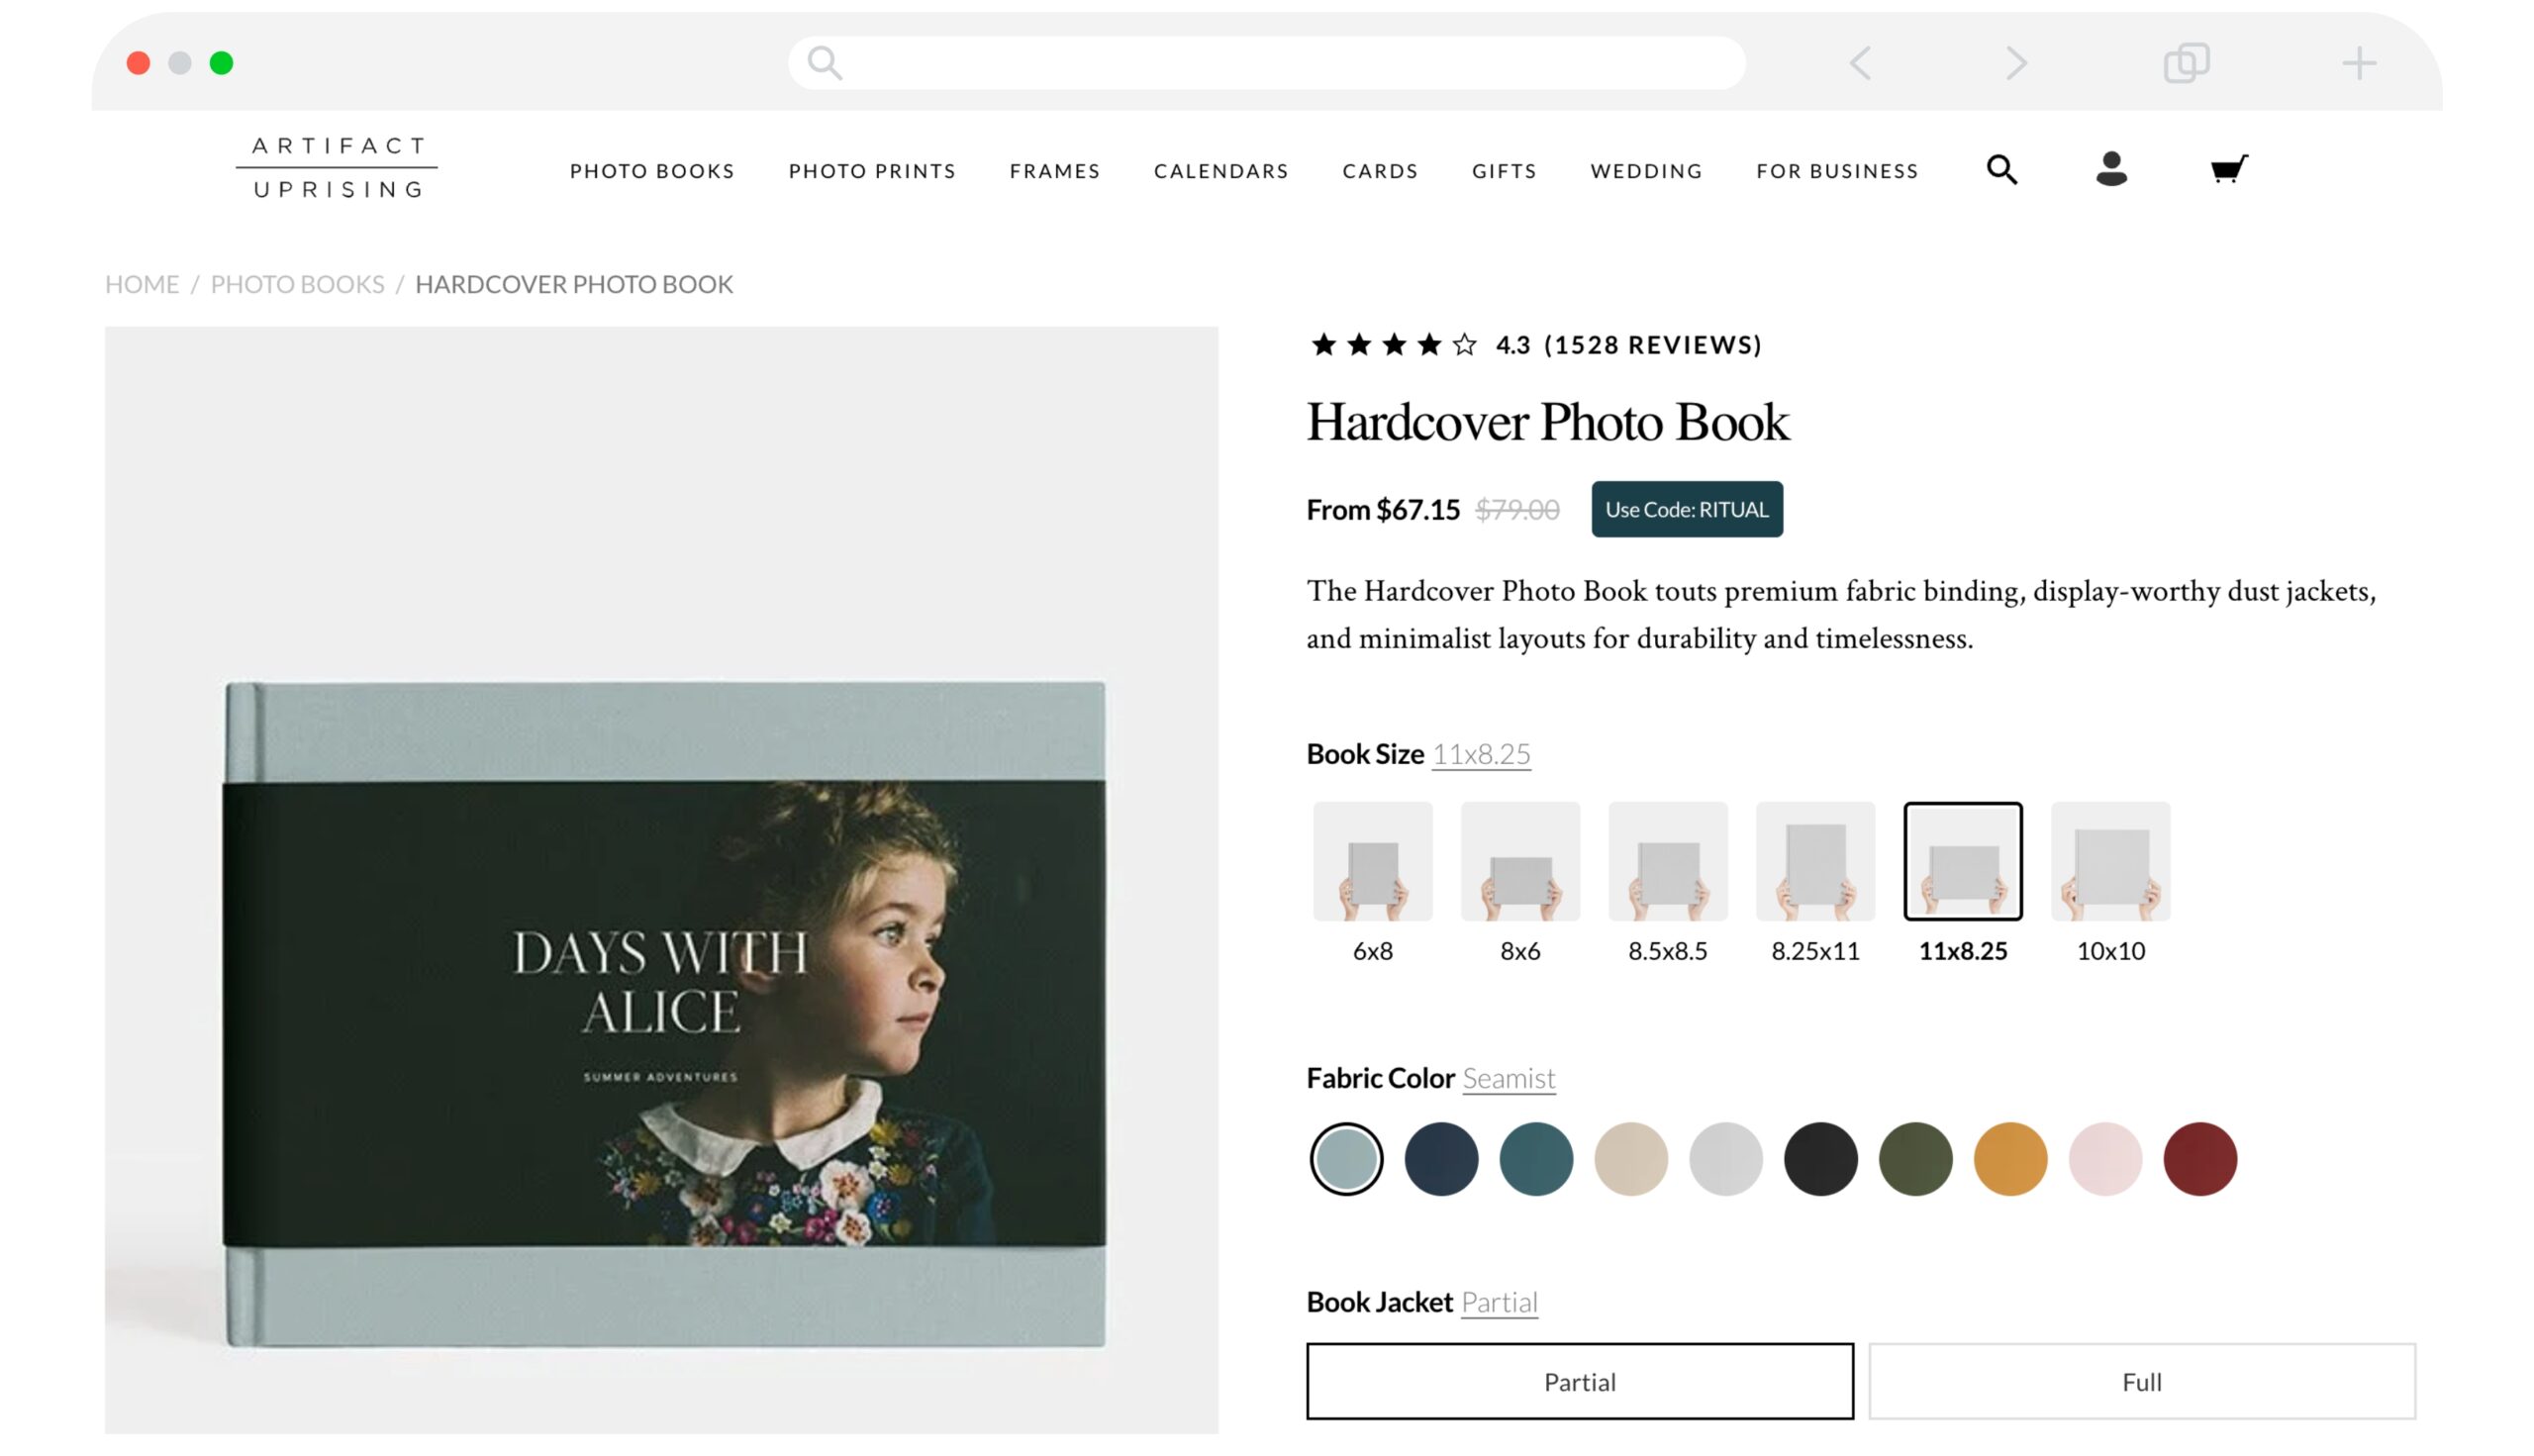Select the Partial book jacket option
Image resolution: width=2534 pixels, height=1456 pixels.
tap(1579, 1381)
